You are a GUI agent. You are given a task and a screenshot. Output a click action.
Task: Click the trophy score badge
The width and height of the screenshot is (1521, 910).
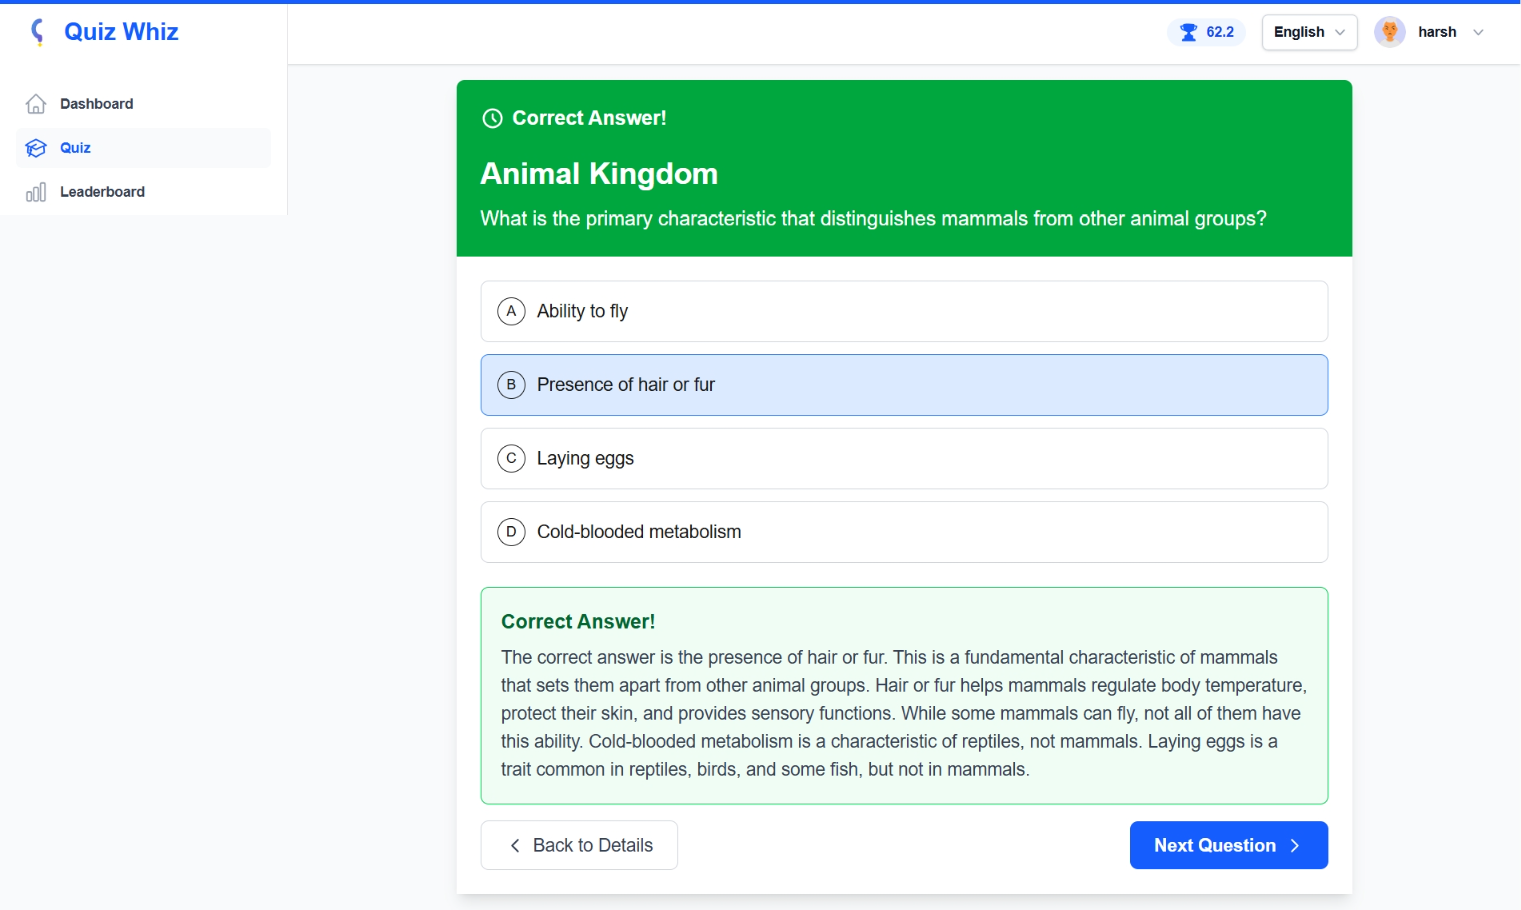[1206, 32]
